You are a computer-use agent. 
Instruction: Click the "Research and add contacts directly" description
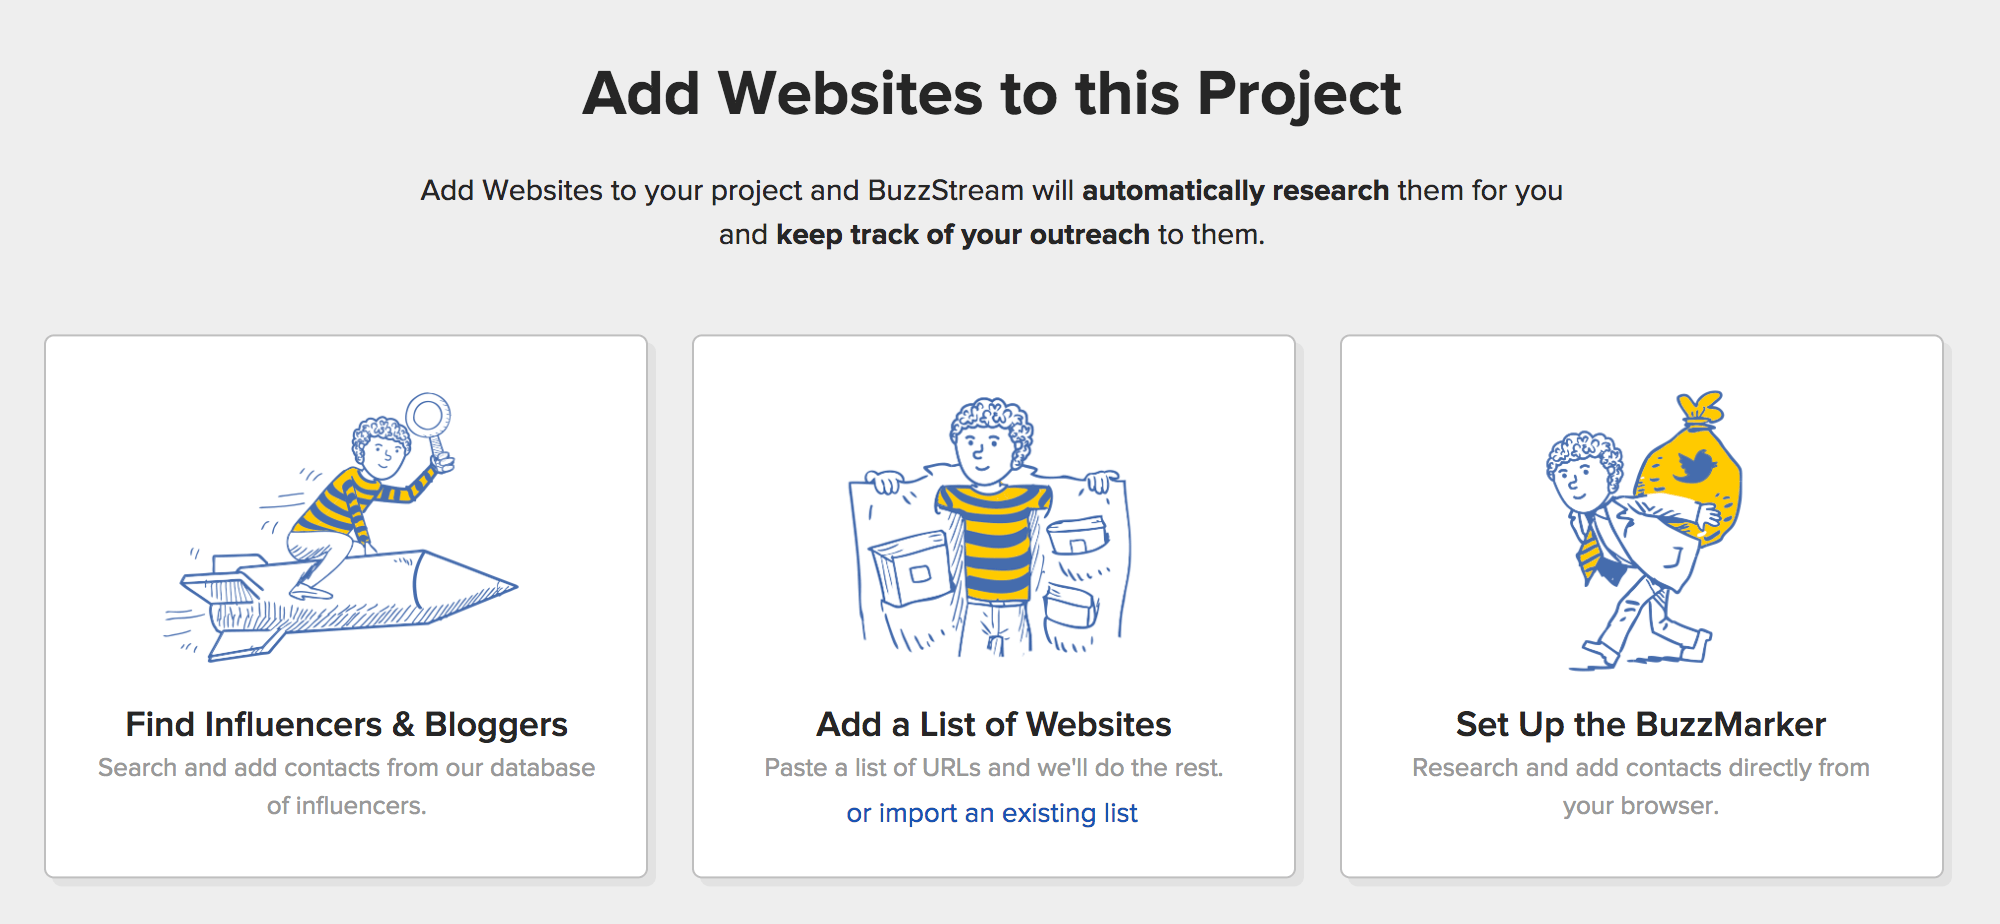pos(1640,768)
